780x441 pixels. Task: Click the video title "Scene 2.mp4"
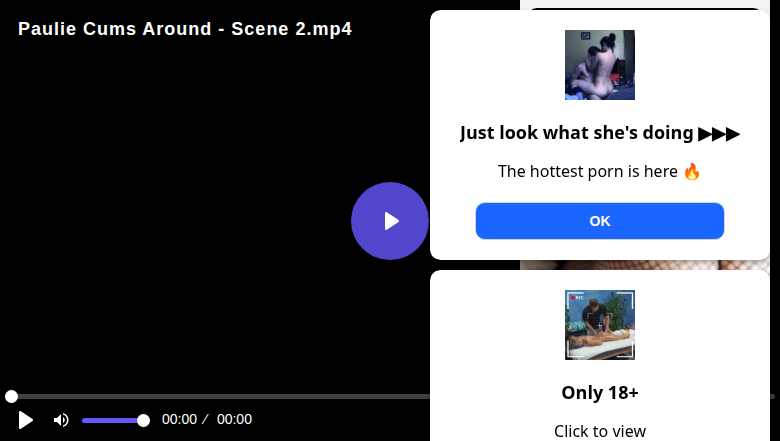[x=291, y=28]
